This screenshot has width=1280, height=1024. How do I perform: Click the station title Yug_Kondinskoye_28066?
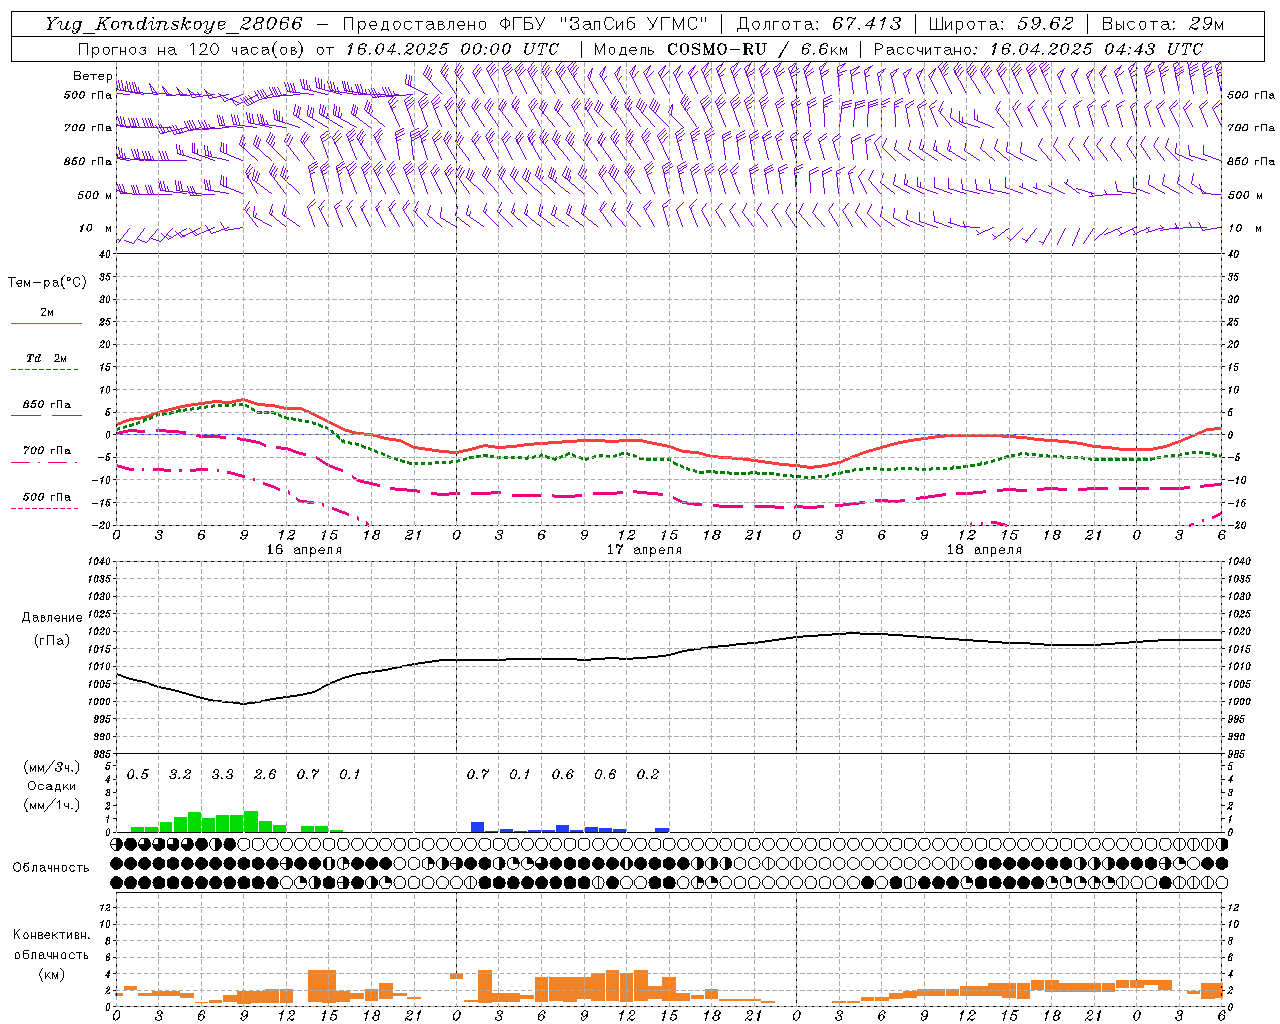click(174, 24)
